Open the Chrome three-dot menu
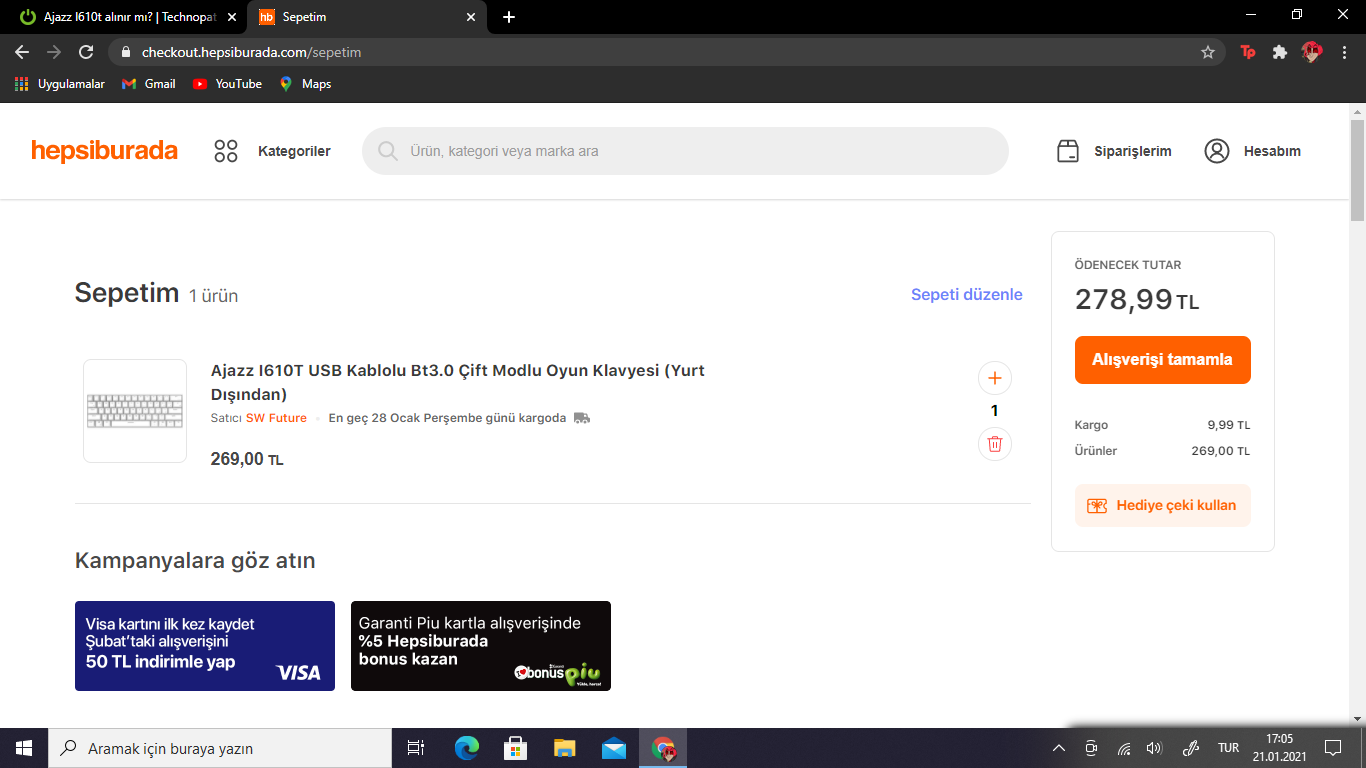Image resolution: width=1366 pixels, height=768 pixels. [1343, 52]
